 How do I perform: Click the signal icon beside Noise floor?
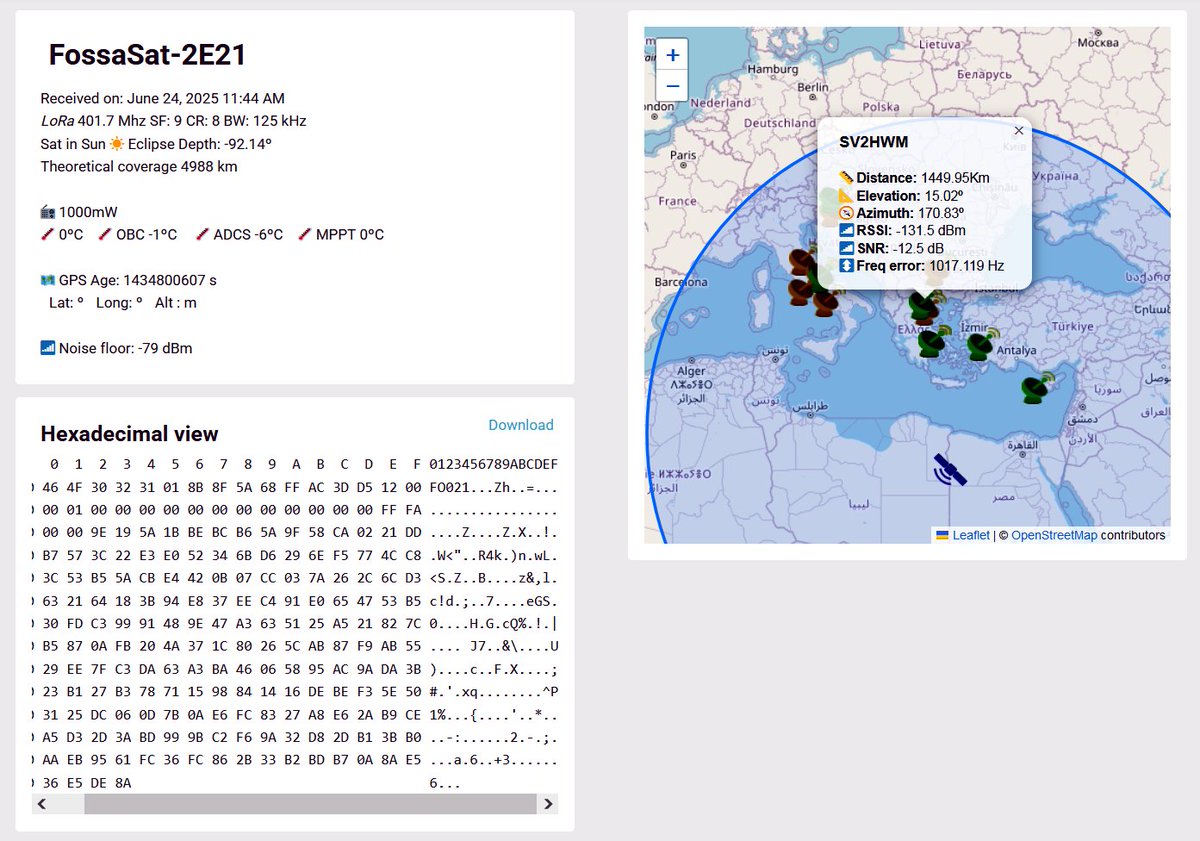pyautogui.click(x=48, y=349)
